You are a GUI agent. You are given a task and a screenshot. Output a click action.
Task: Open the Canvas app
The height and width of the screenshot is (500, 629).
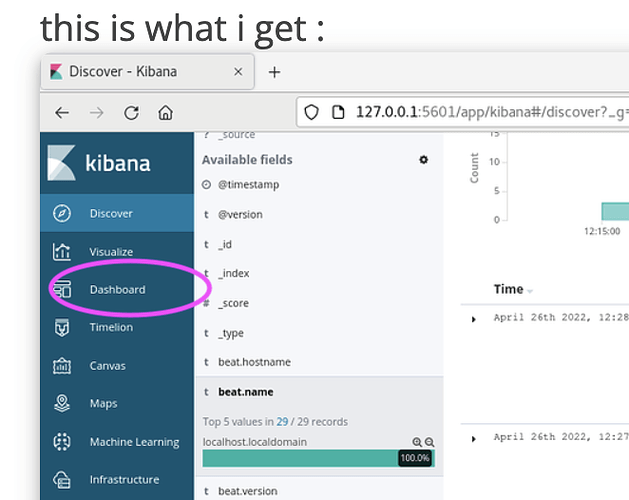point(117,366)
